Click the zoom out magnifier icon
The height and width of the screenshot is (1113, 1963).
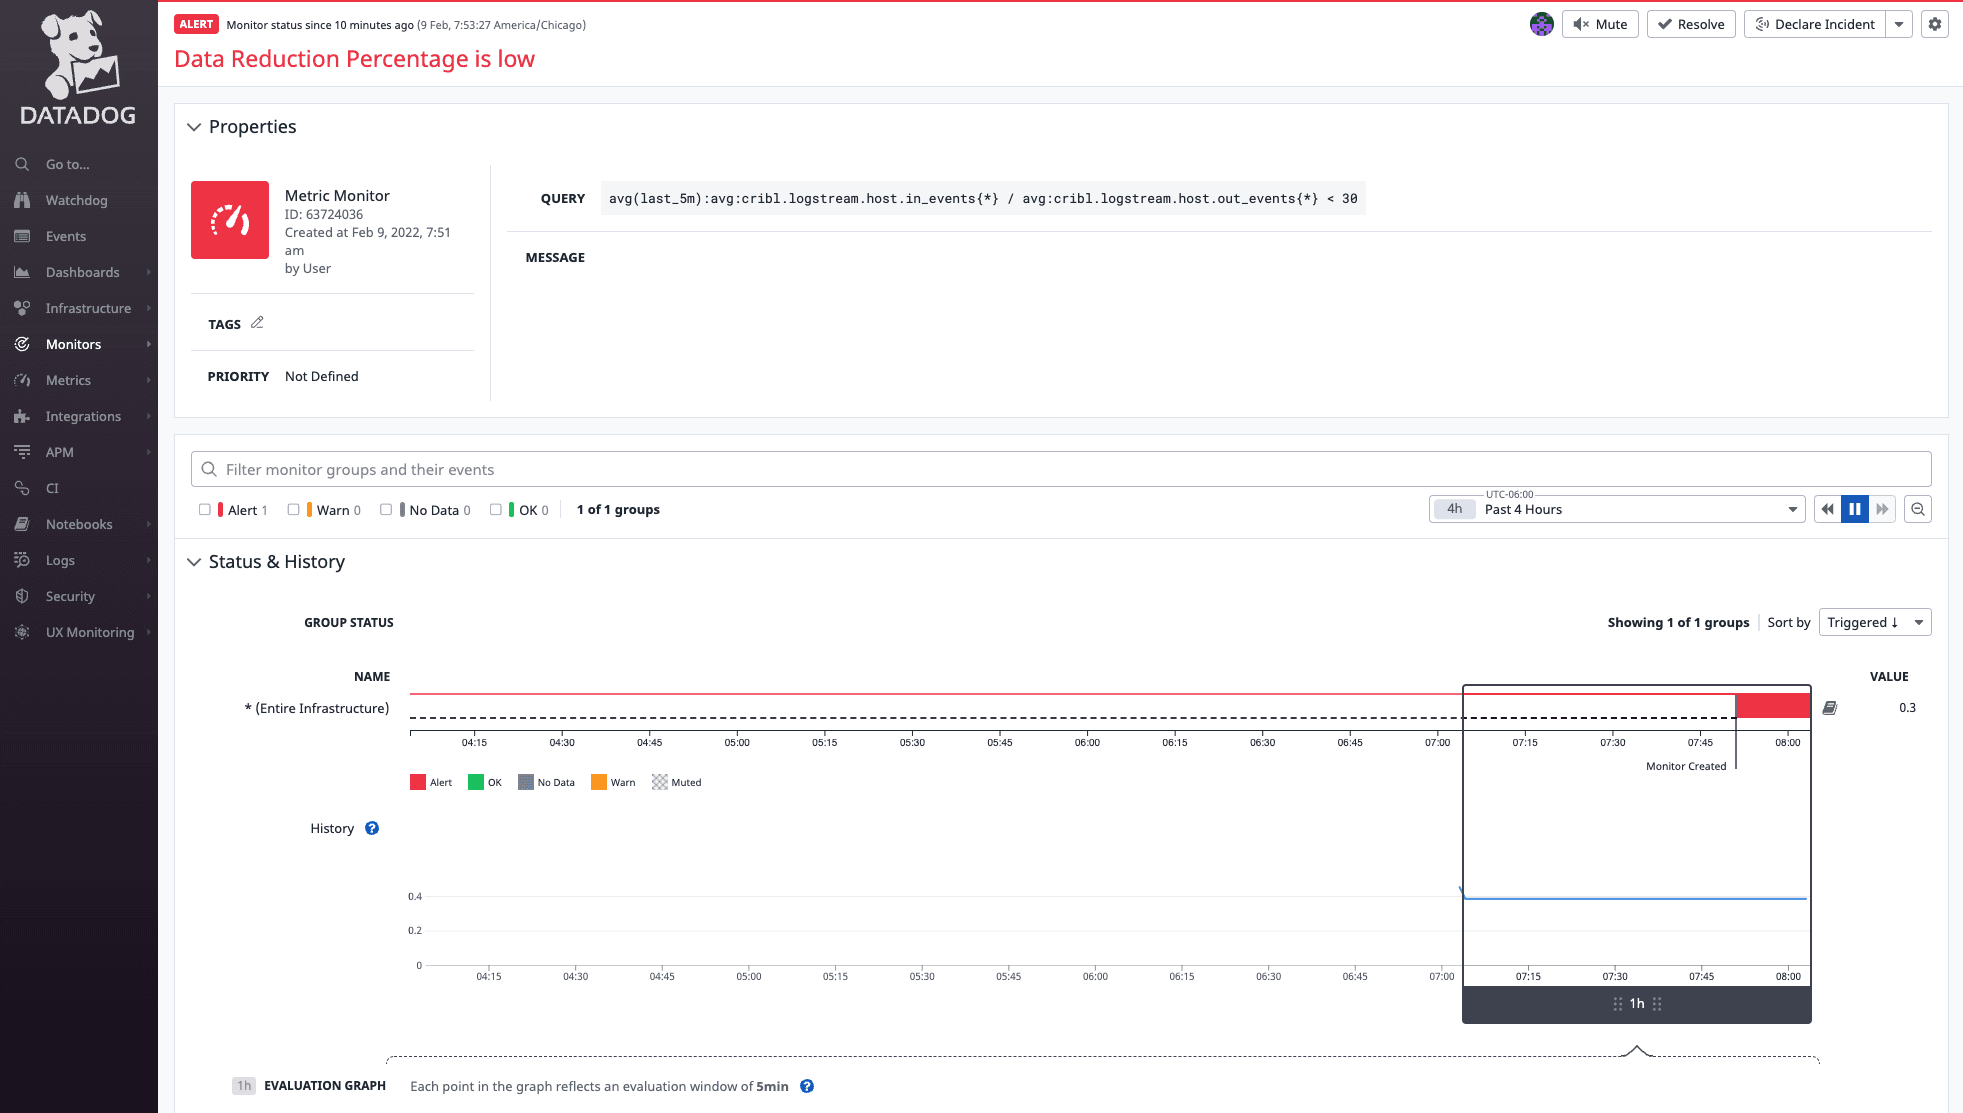click(1917, 509)
